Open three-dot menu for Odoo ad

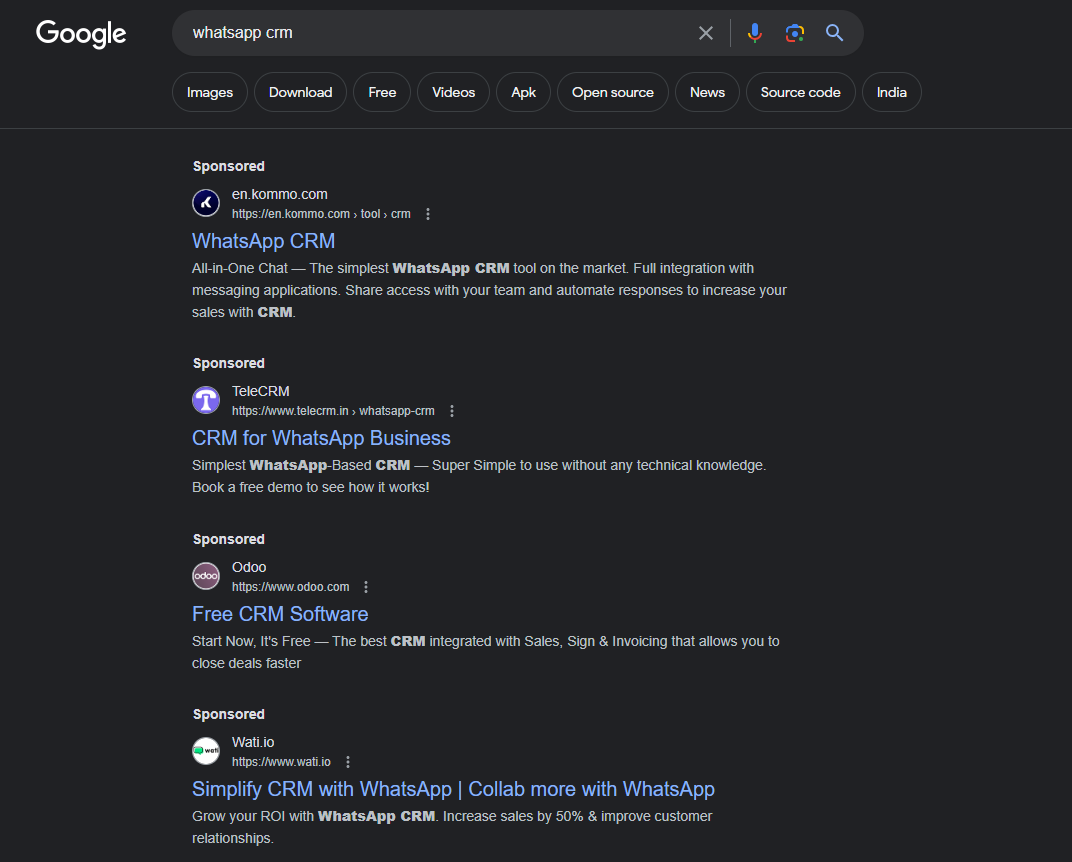tap(366, 587)
